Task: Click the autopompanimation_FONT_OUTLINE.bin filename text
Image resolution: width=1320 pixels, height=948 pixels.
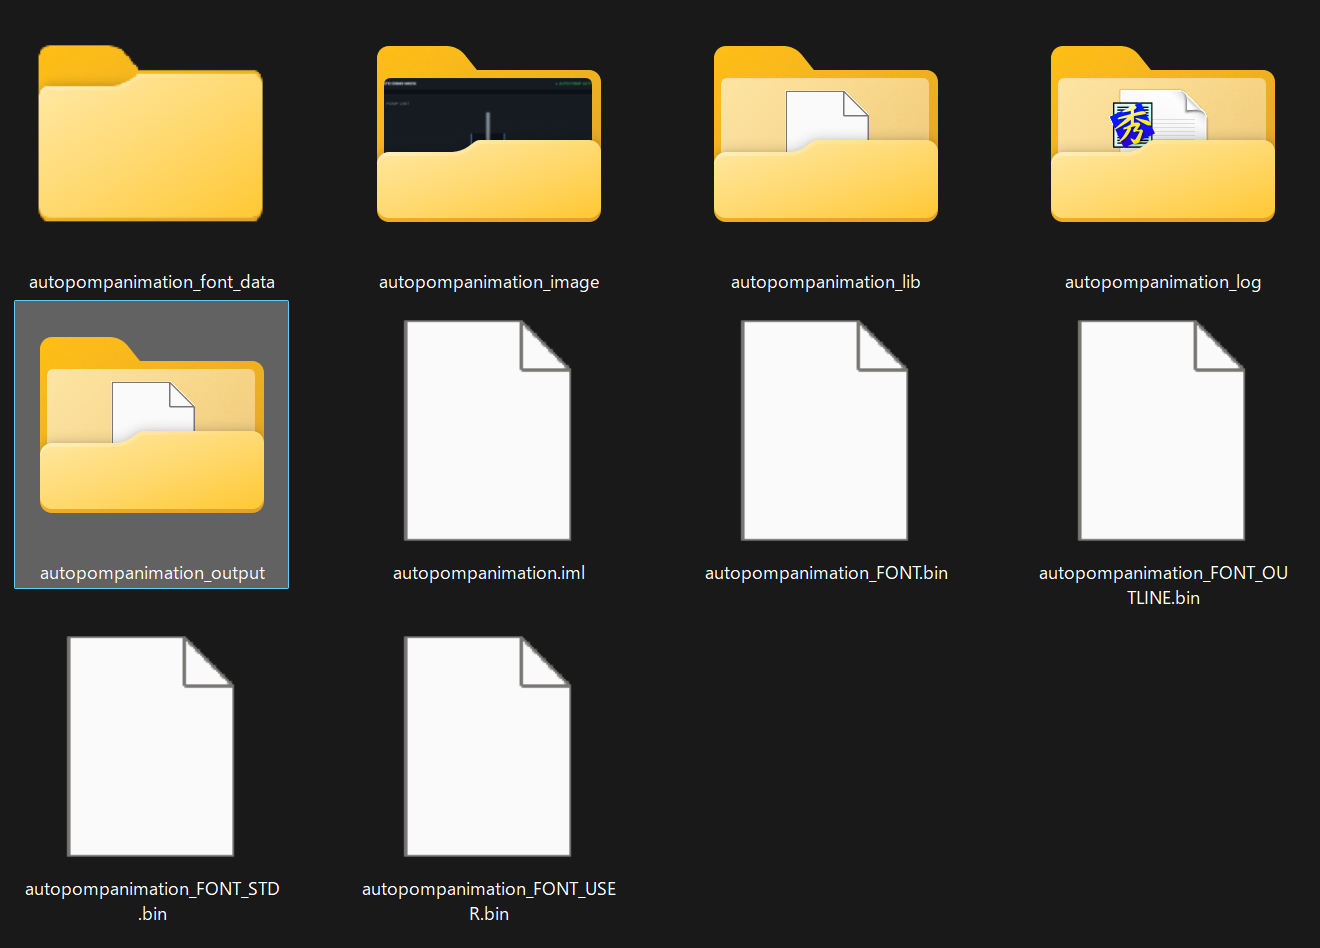Action: (x=1163, y=585)
